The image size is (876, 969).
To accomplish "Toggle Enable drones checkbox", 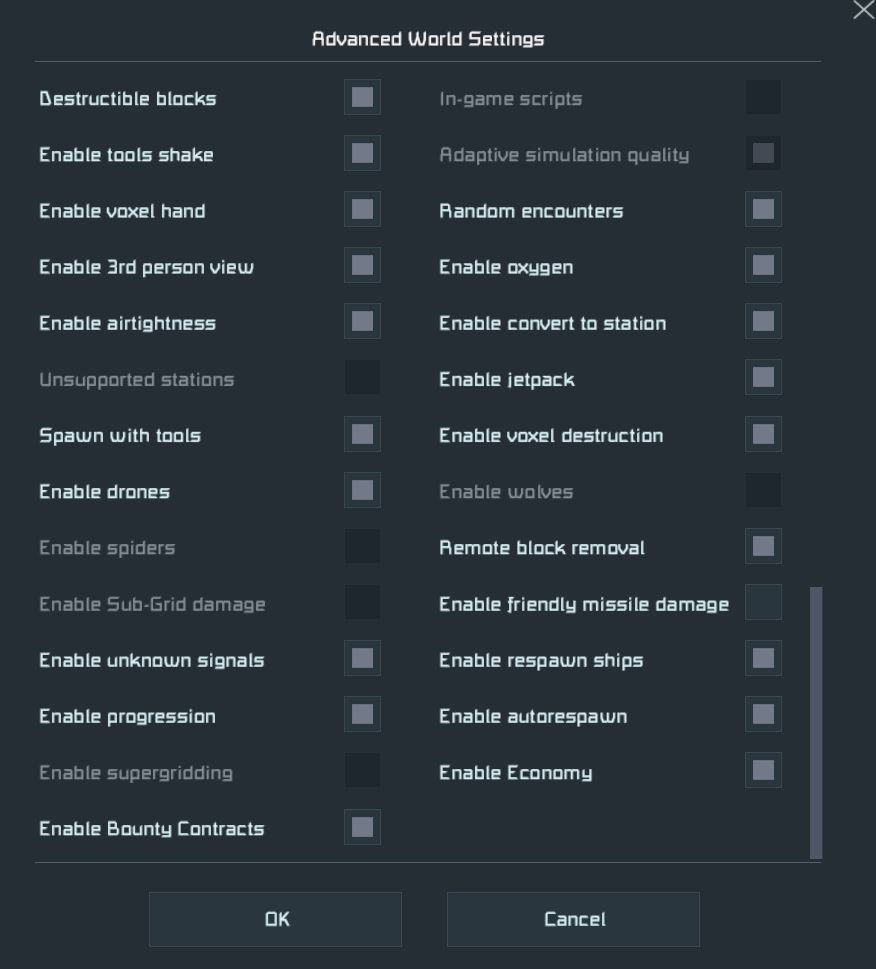I will 362,490.
